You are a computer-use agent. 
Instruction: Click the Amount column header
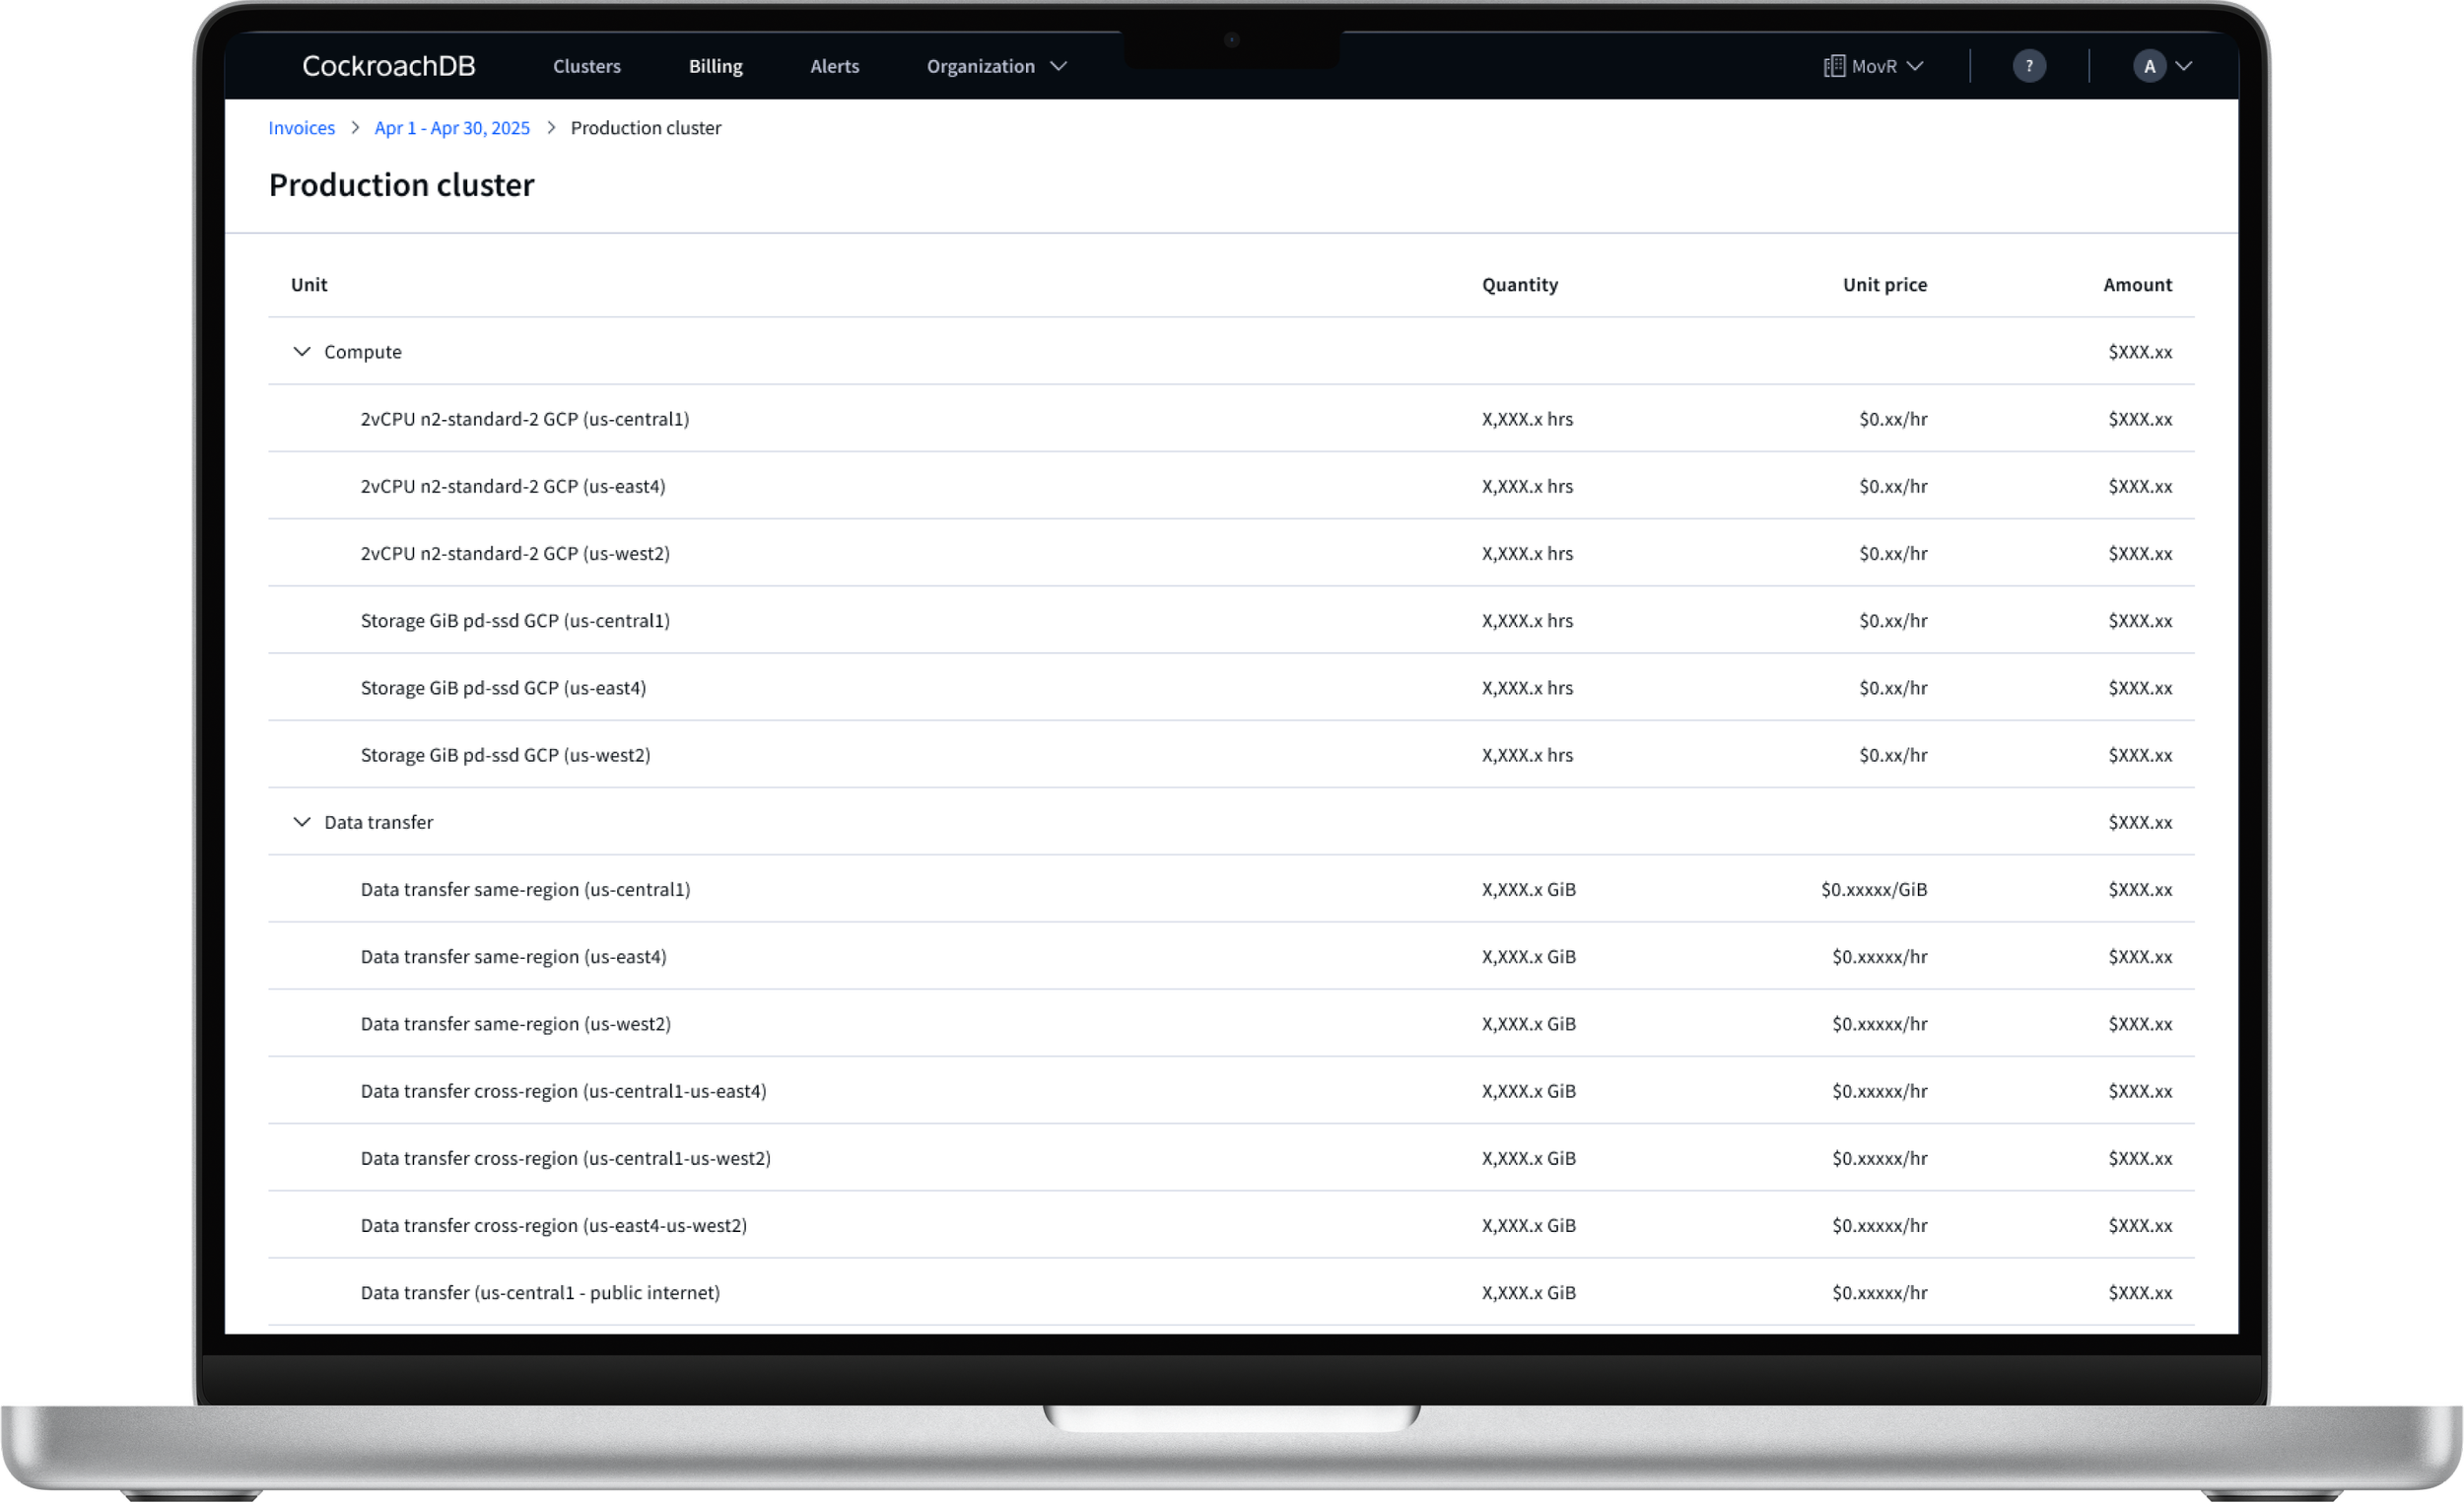(x=2137, y=284)
